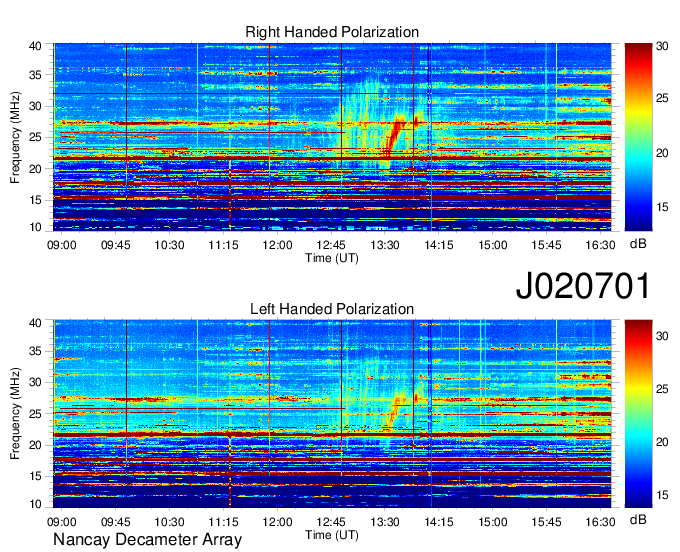Image resolution: width=680 pixels, height=552 pixels.
Task: Click the 10 MHz tick on Left Handed plot
Action: 36,504
